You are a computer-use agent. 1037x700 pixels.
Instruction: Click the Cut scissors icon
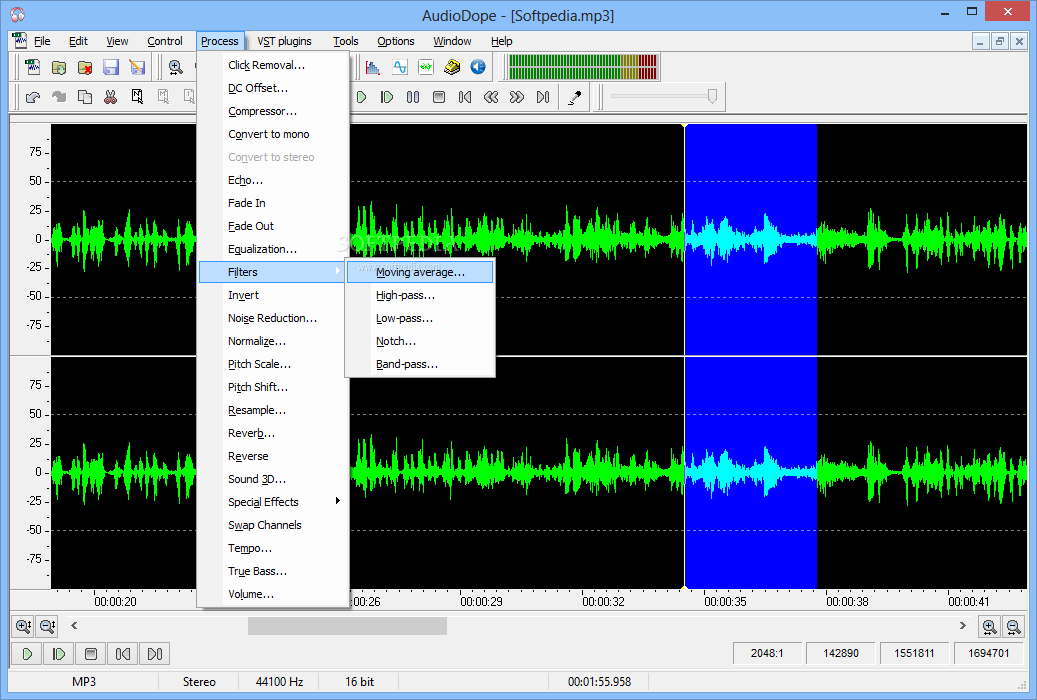110,97
